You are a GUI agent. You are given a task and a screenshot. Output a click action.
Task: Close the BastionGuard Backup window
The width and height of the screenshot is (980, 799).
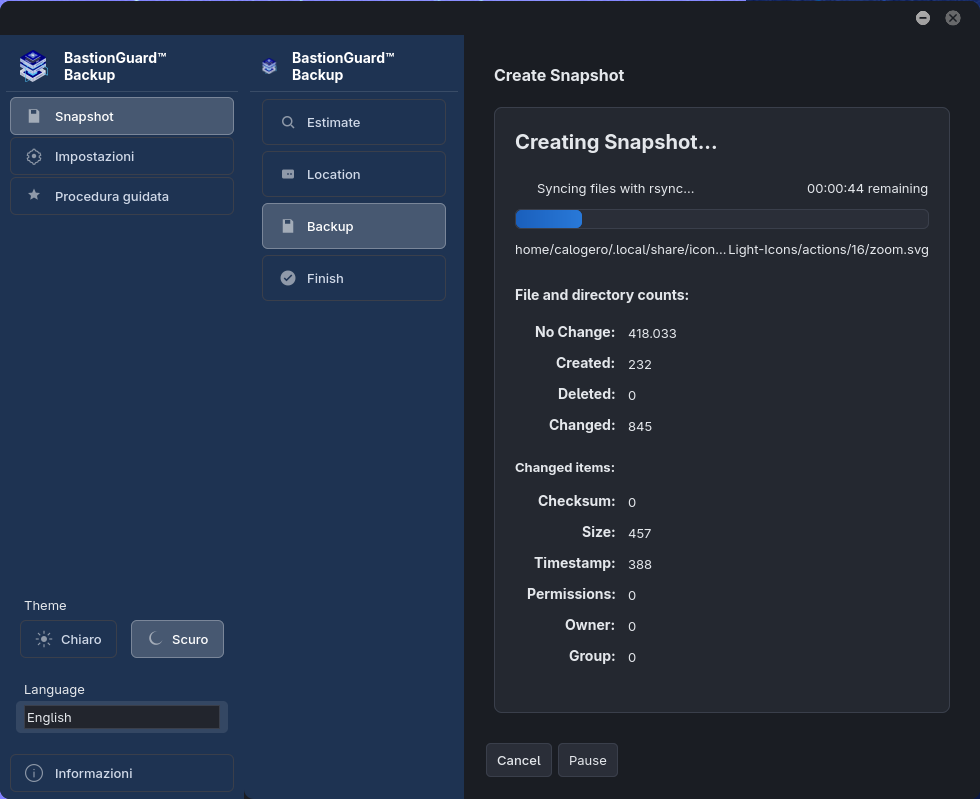coord(953,18)
